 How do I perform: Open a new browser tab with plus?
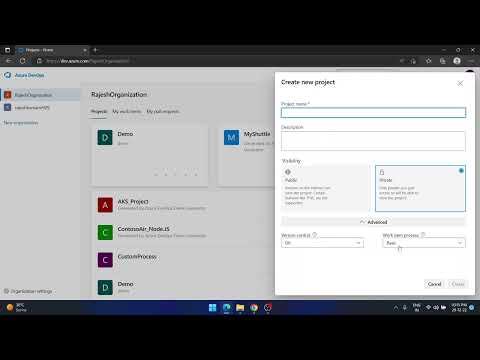point(95,50)
